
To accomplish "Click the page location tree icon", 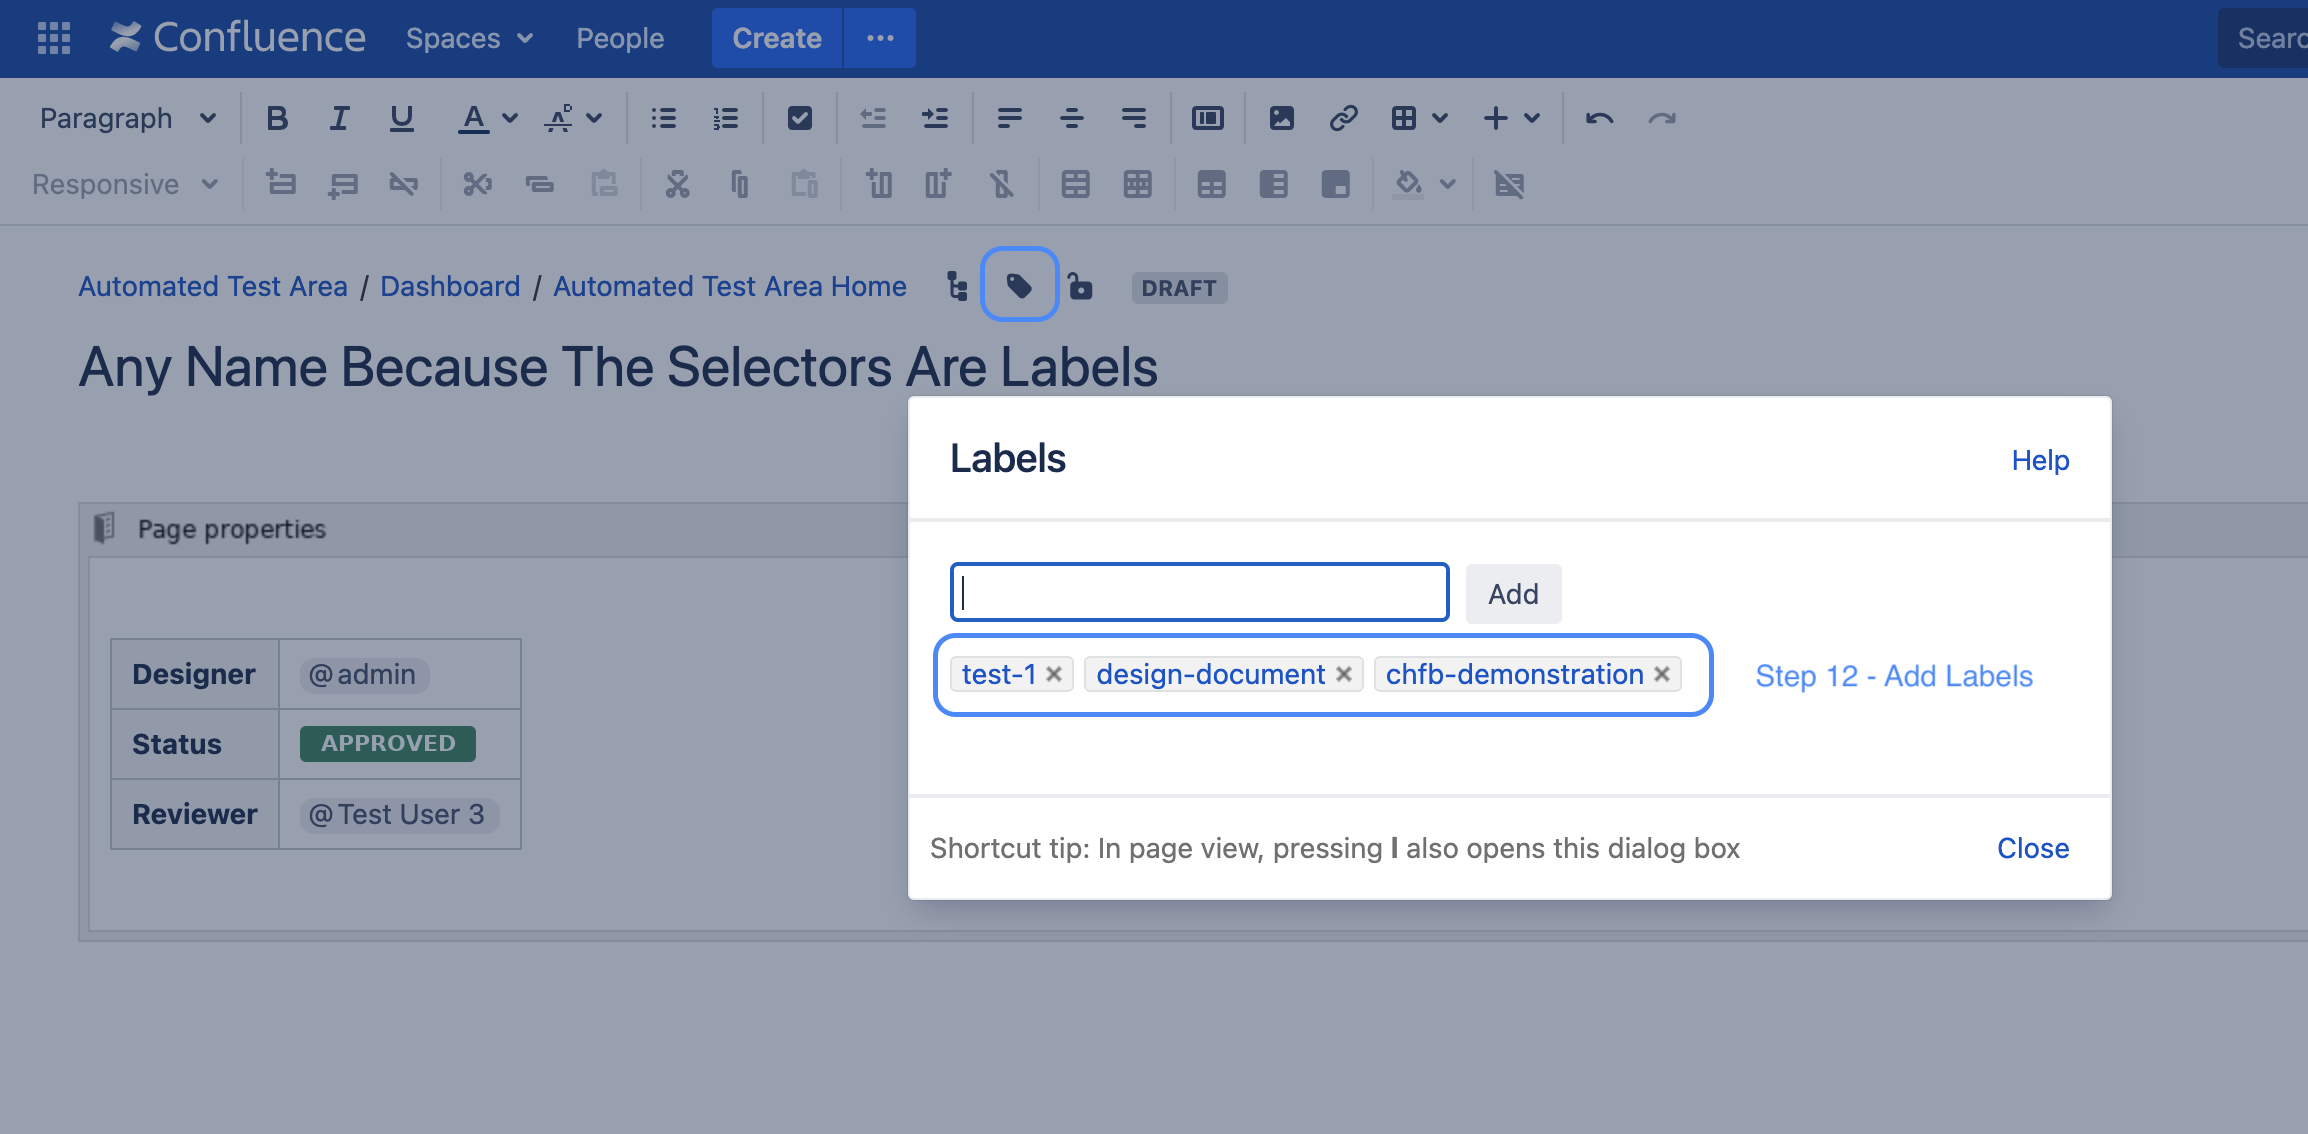I will point(957,287).
